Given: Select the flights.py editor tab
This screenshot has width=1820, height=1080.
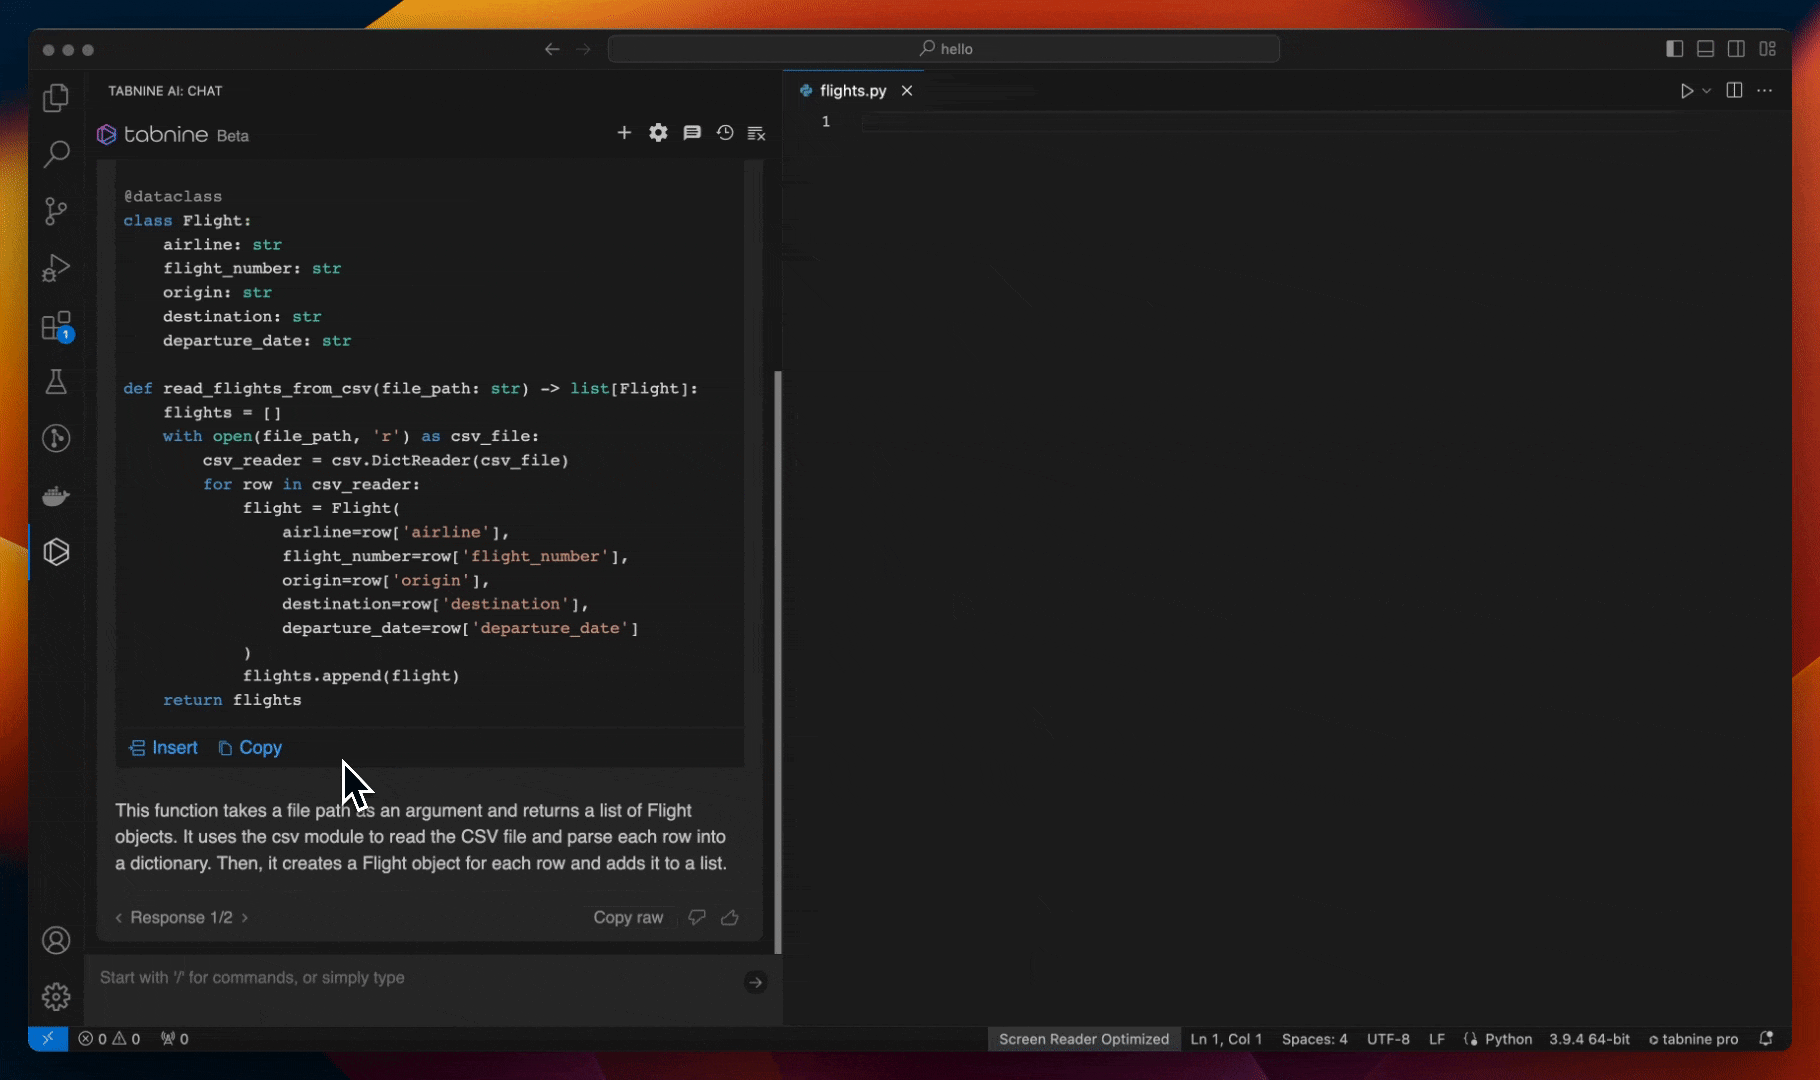Looking at the screenshot, I should point(852,91).
